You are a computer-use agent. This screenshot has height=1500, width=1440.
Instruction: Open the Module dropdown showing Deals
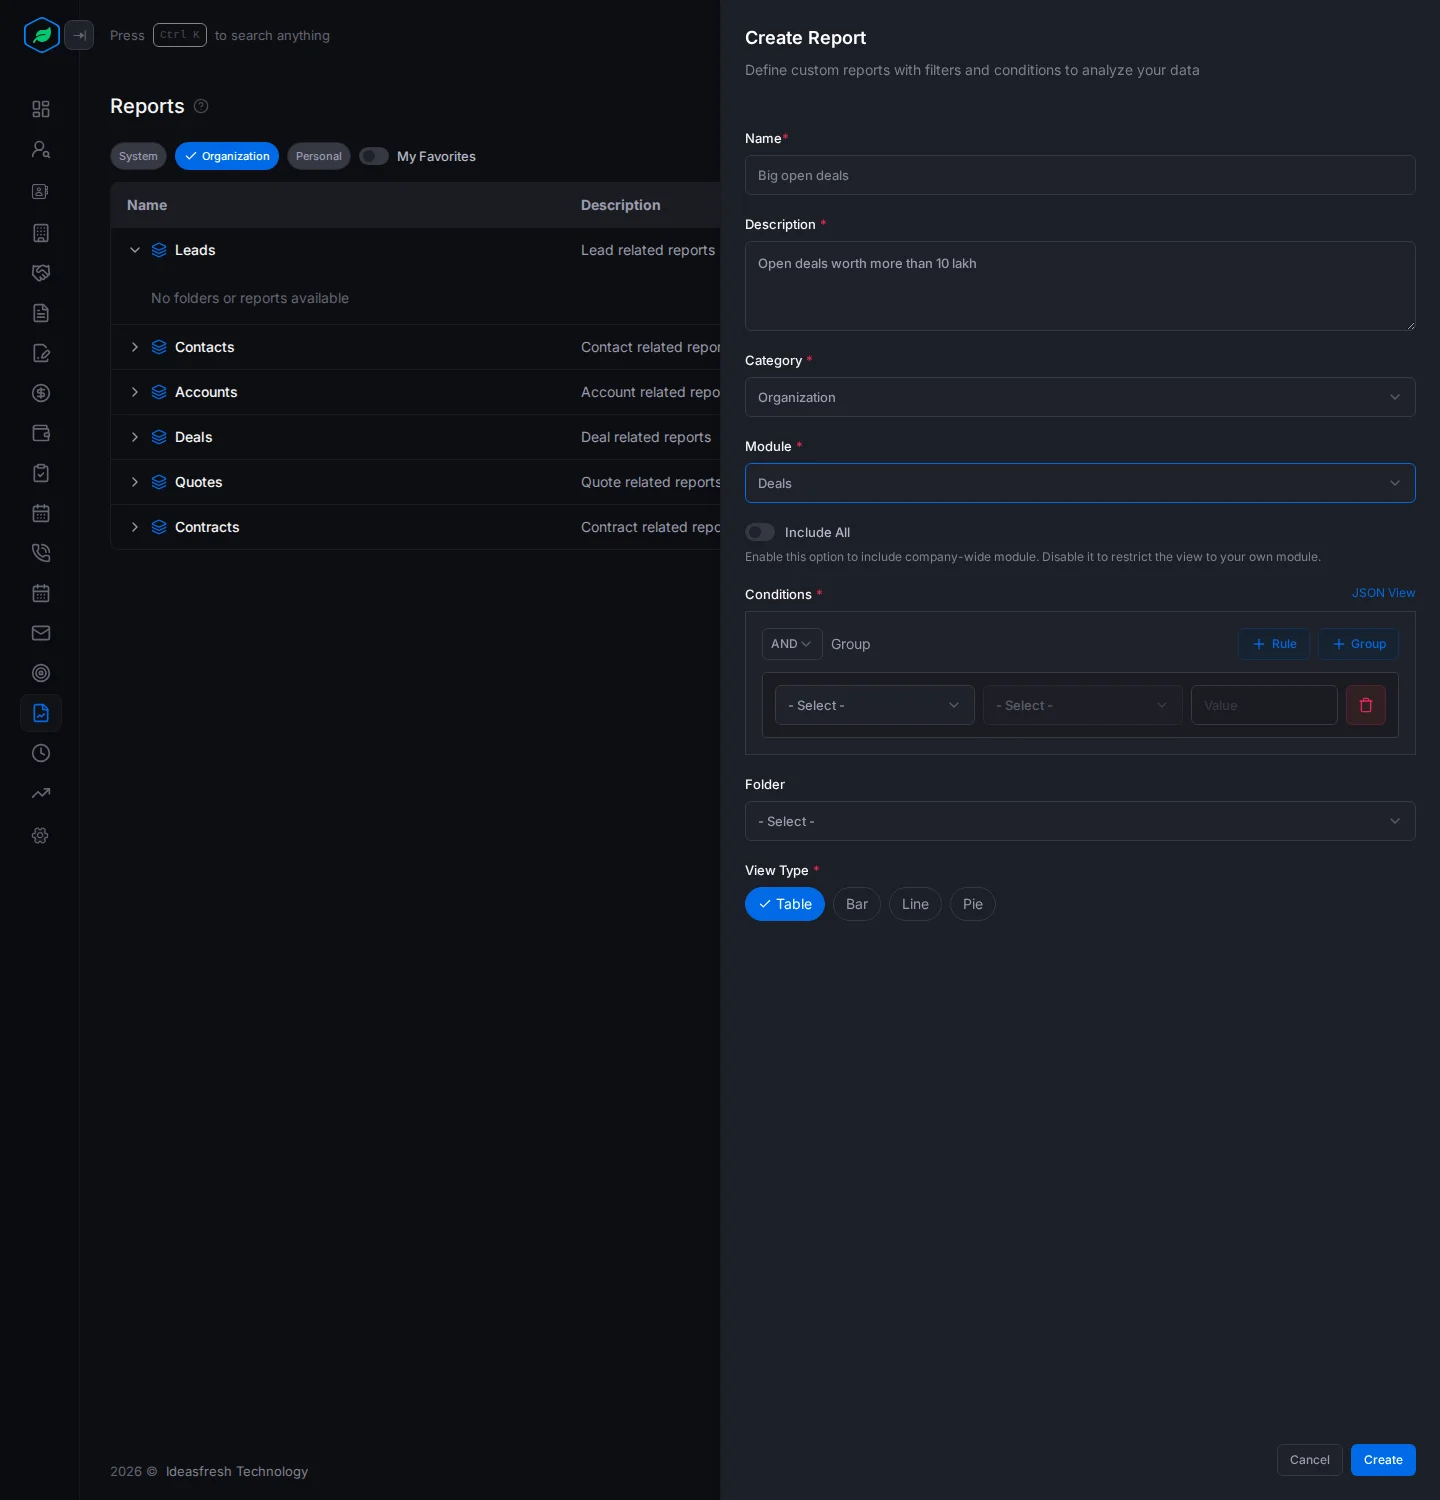click(x=1080, y=483)
